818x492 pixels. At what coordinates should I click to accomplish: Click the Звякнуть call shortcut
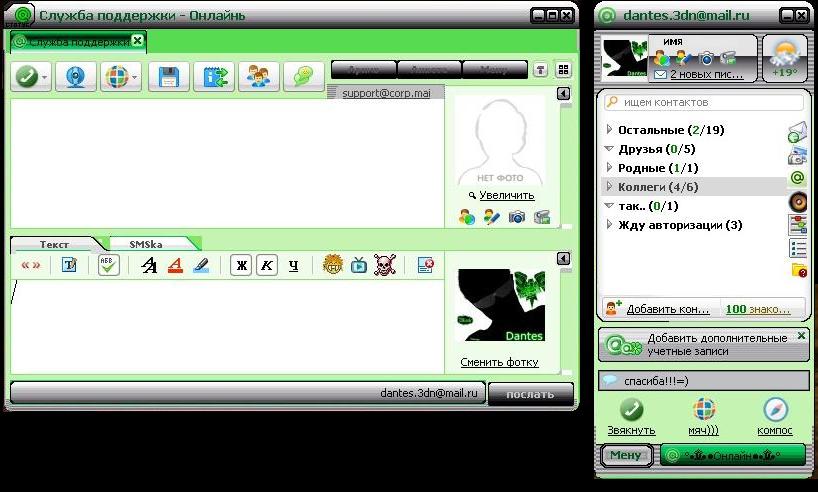click(631, 418)
